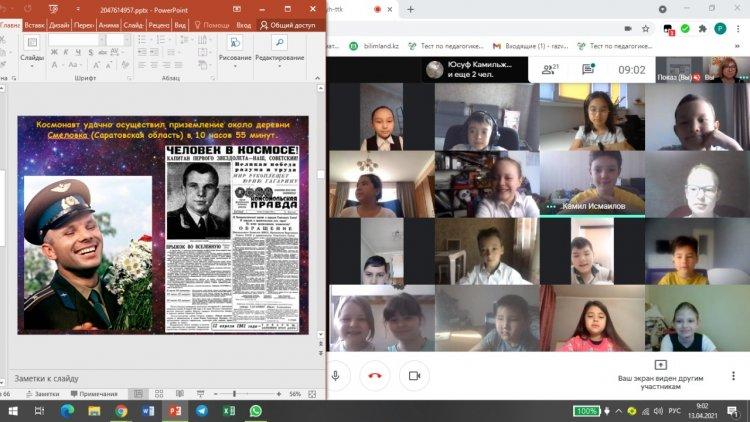Apply text shadow (S) in PowerPoint ribbon
The width and height of the screenshot is (750, 422).
pyautogui.click(x=90, y=52)
